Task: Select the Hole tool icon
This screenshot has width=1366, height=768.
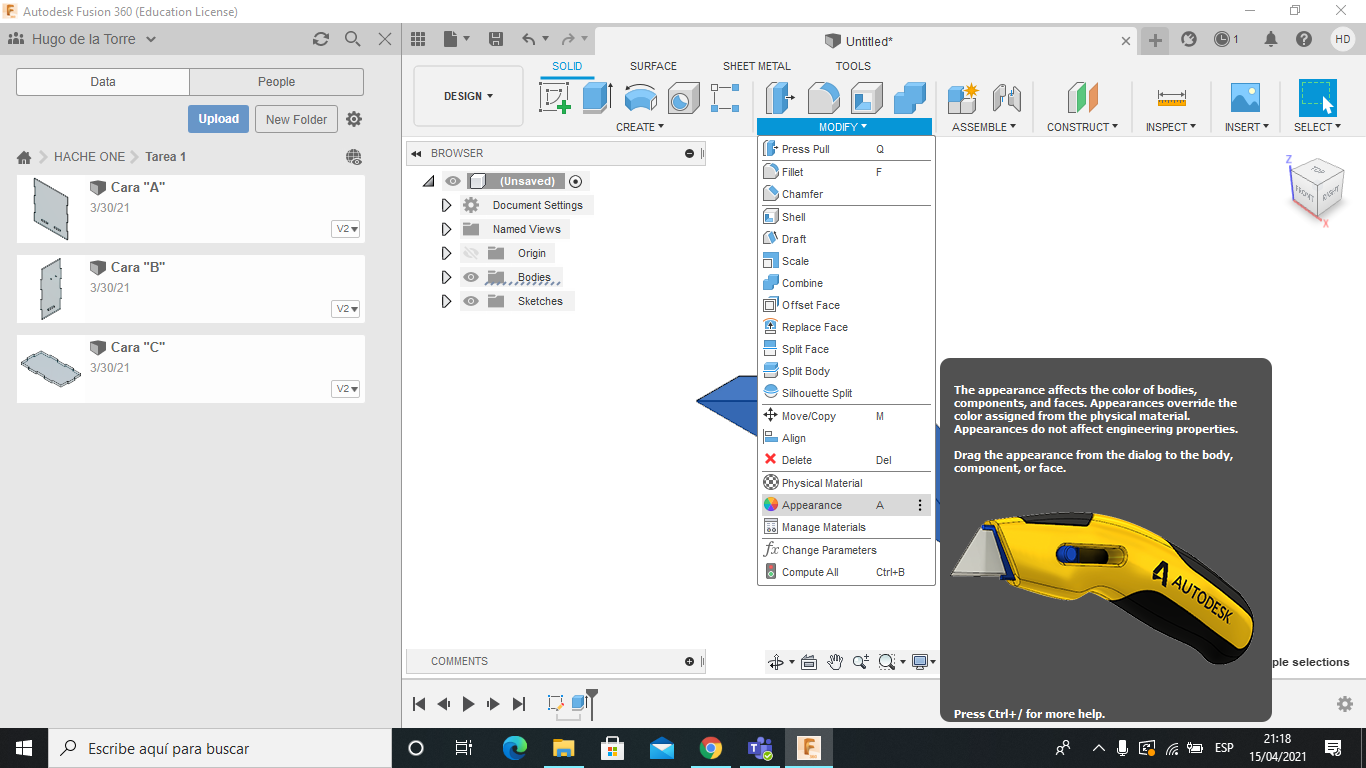Action: pos(684,98)
